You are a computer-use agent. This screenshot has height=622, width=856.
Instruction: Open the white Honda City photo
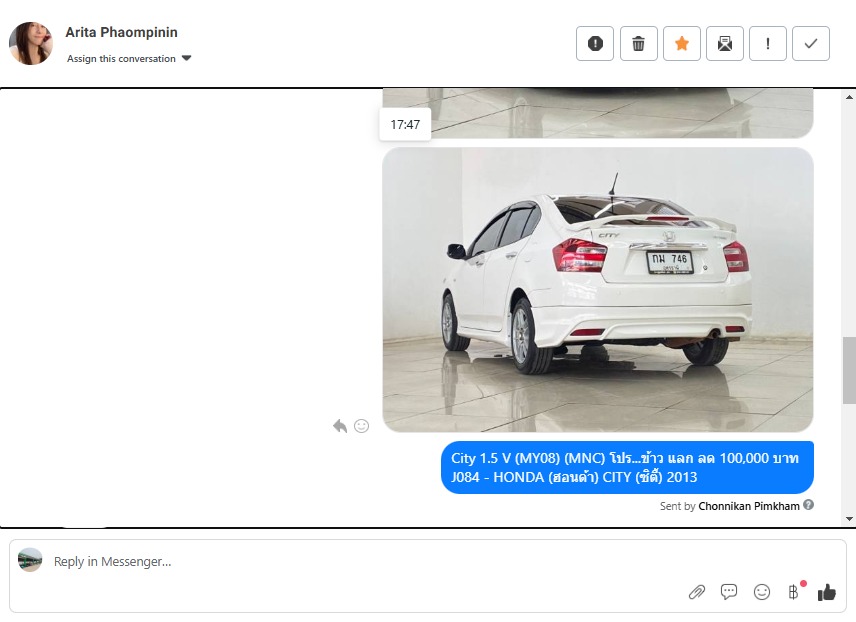pyautogui.click(x=598, y=289)
